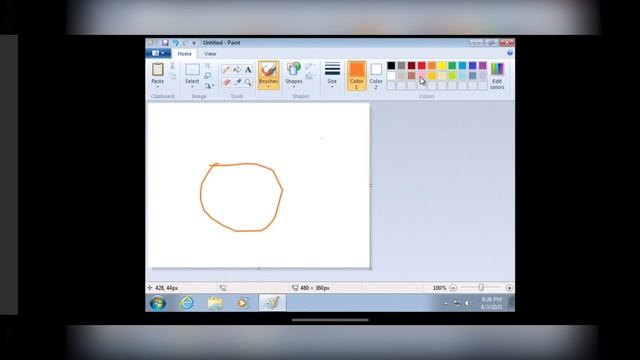Zoom in with the plus button
This screenshot has width=640, height=360.
tap(509, 288)
